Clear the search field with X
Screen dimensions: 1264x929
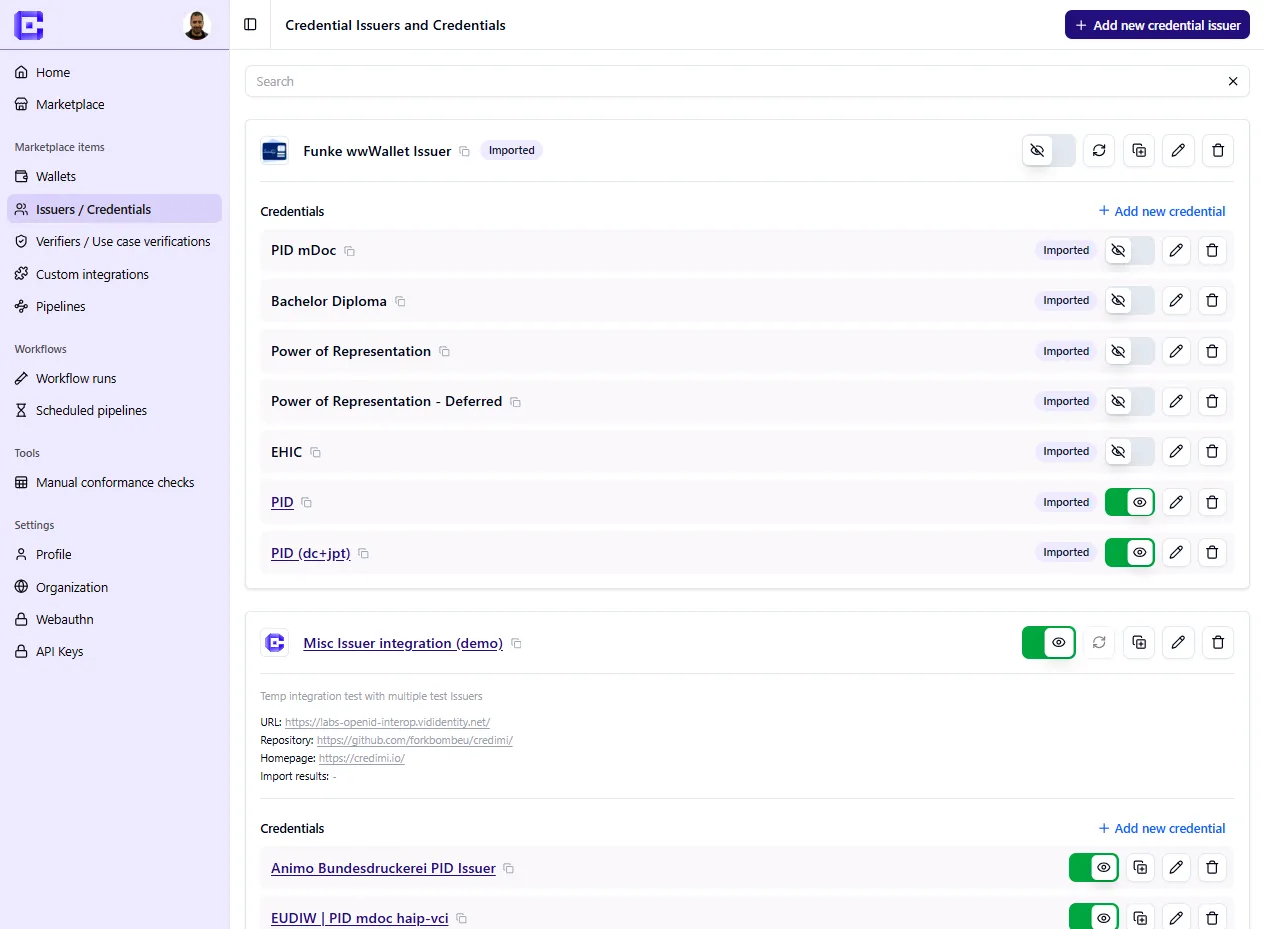(1233, 82)
